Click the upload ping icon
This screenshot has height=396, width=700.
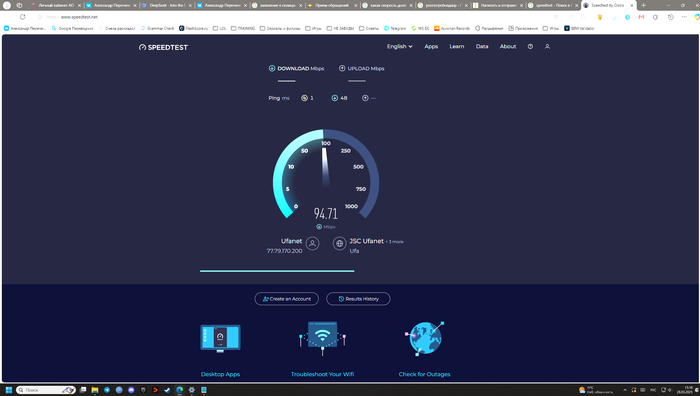point(365,98)
